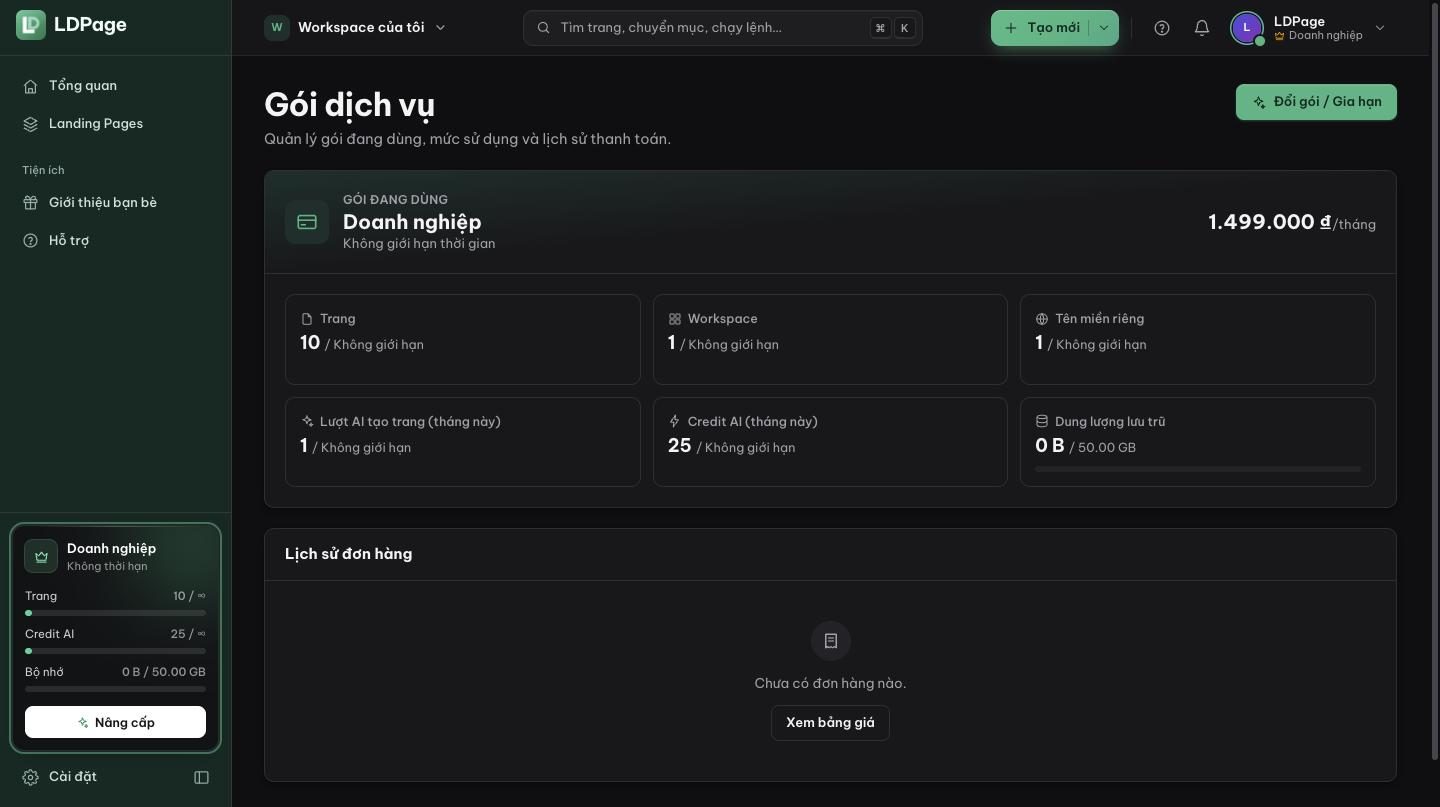Collapse sidebar using the panel icon
The height and width of the screenshot is (807, 1440).
pos(201,777)
